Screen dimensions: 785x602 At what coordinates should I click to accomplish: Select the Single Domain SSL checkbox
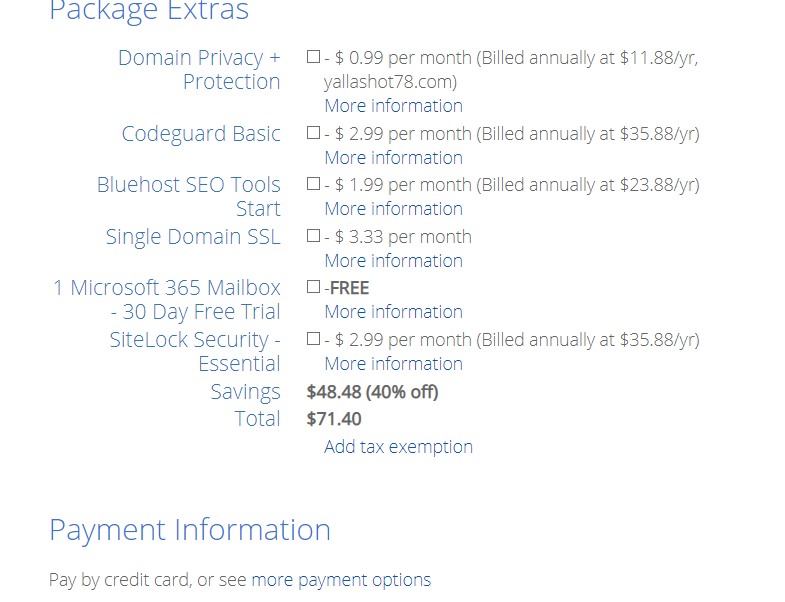(x=313, y=235)
